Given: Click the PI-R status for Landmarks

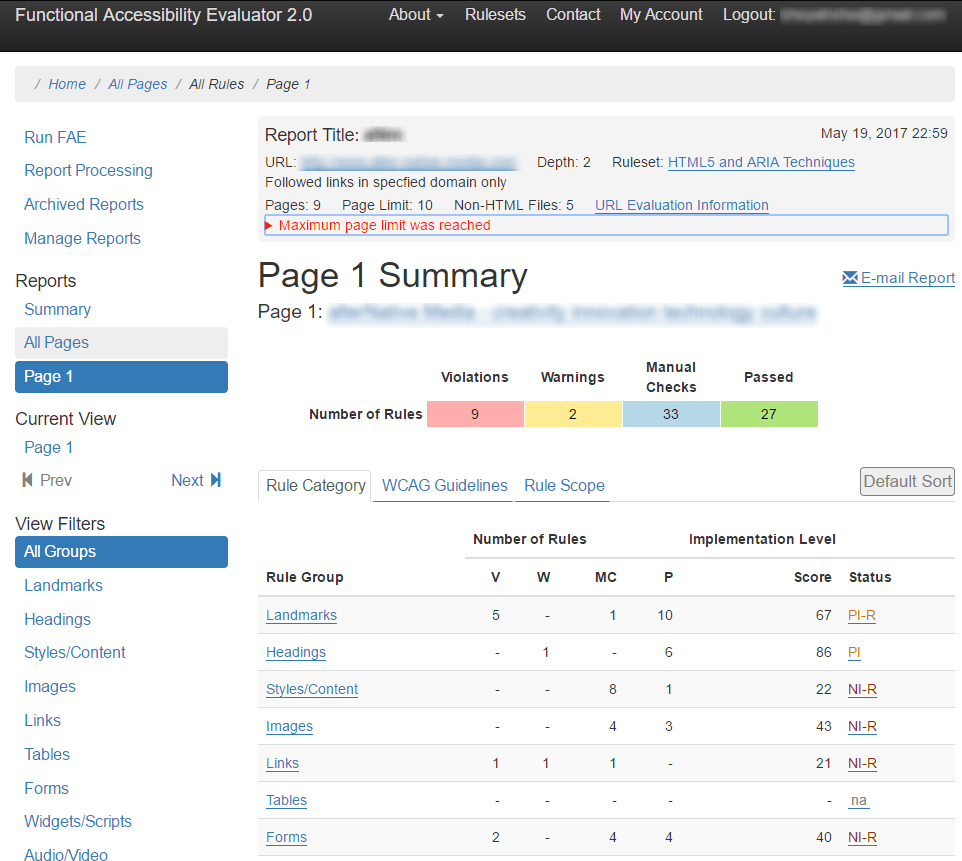Looking at the screenshot, I should [861, 616].
